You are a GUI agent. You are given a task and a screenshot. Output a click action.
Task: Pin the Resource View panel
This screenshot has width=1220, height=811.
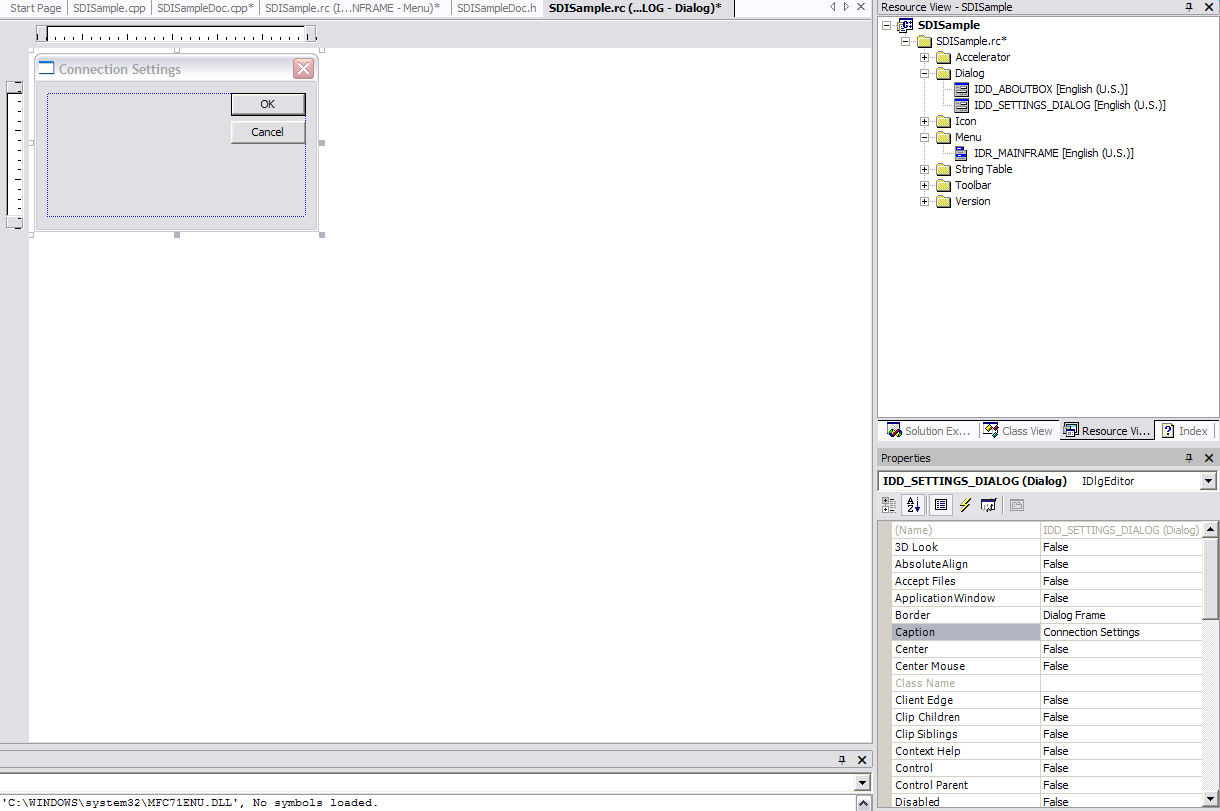click(x=1189, y=7)
